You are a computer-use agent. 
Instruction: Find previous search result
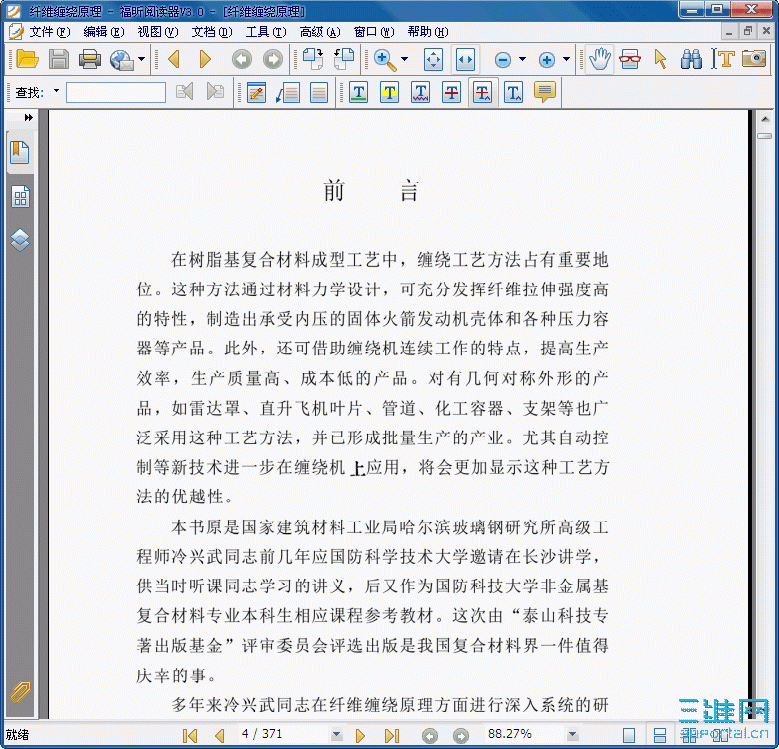(184, 92)
